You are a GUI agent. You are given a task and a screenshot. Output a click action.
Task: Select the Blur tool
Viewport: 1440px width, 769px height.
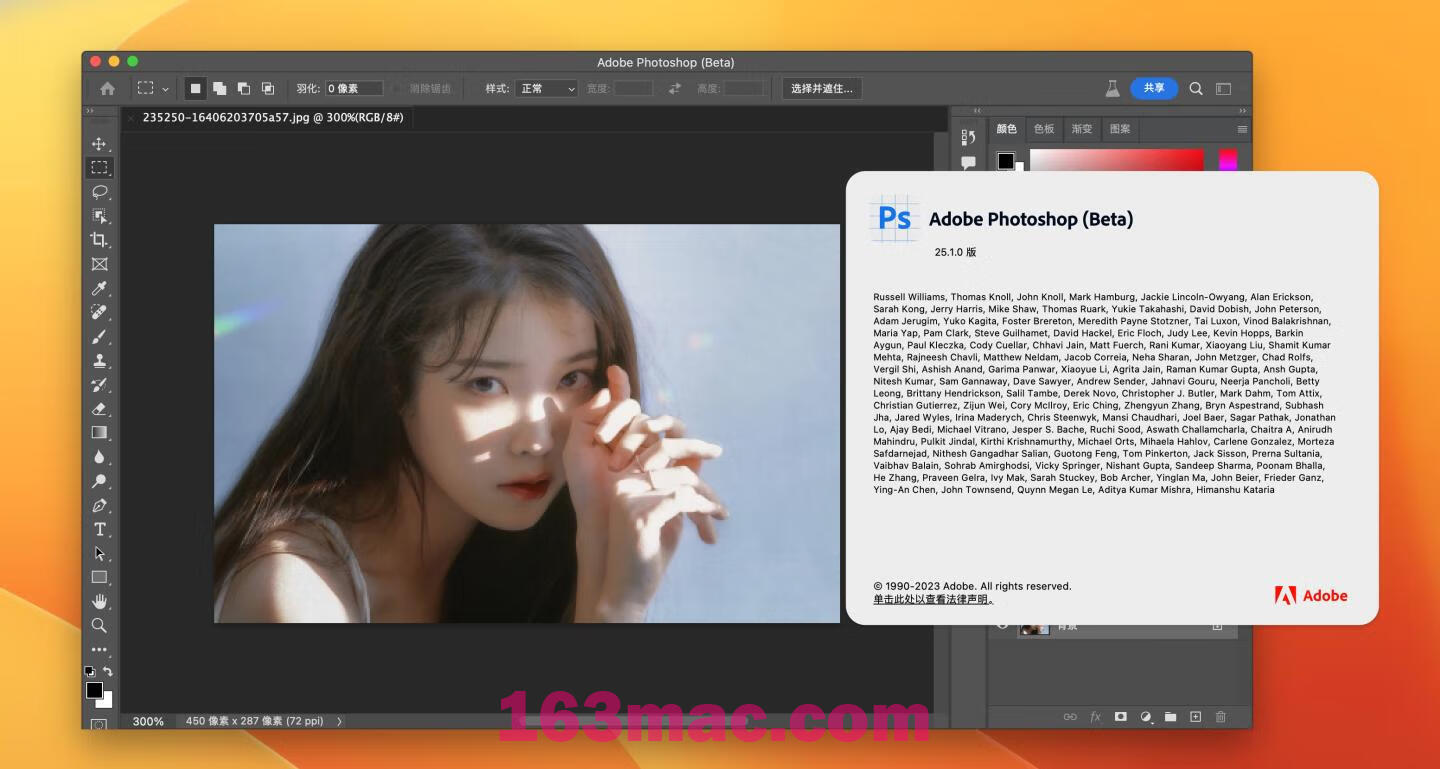tap(99, 457)
